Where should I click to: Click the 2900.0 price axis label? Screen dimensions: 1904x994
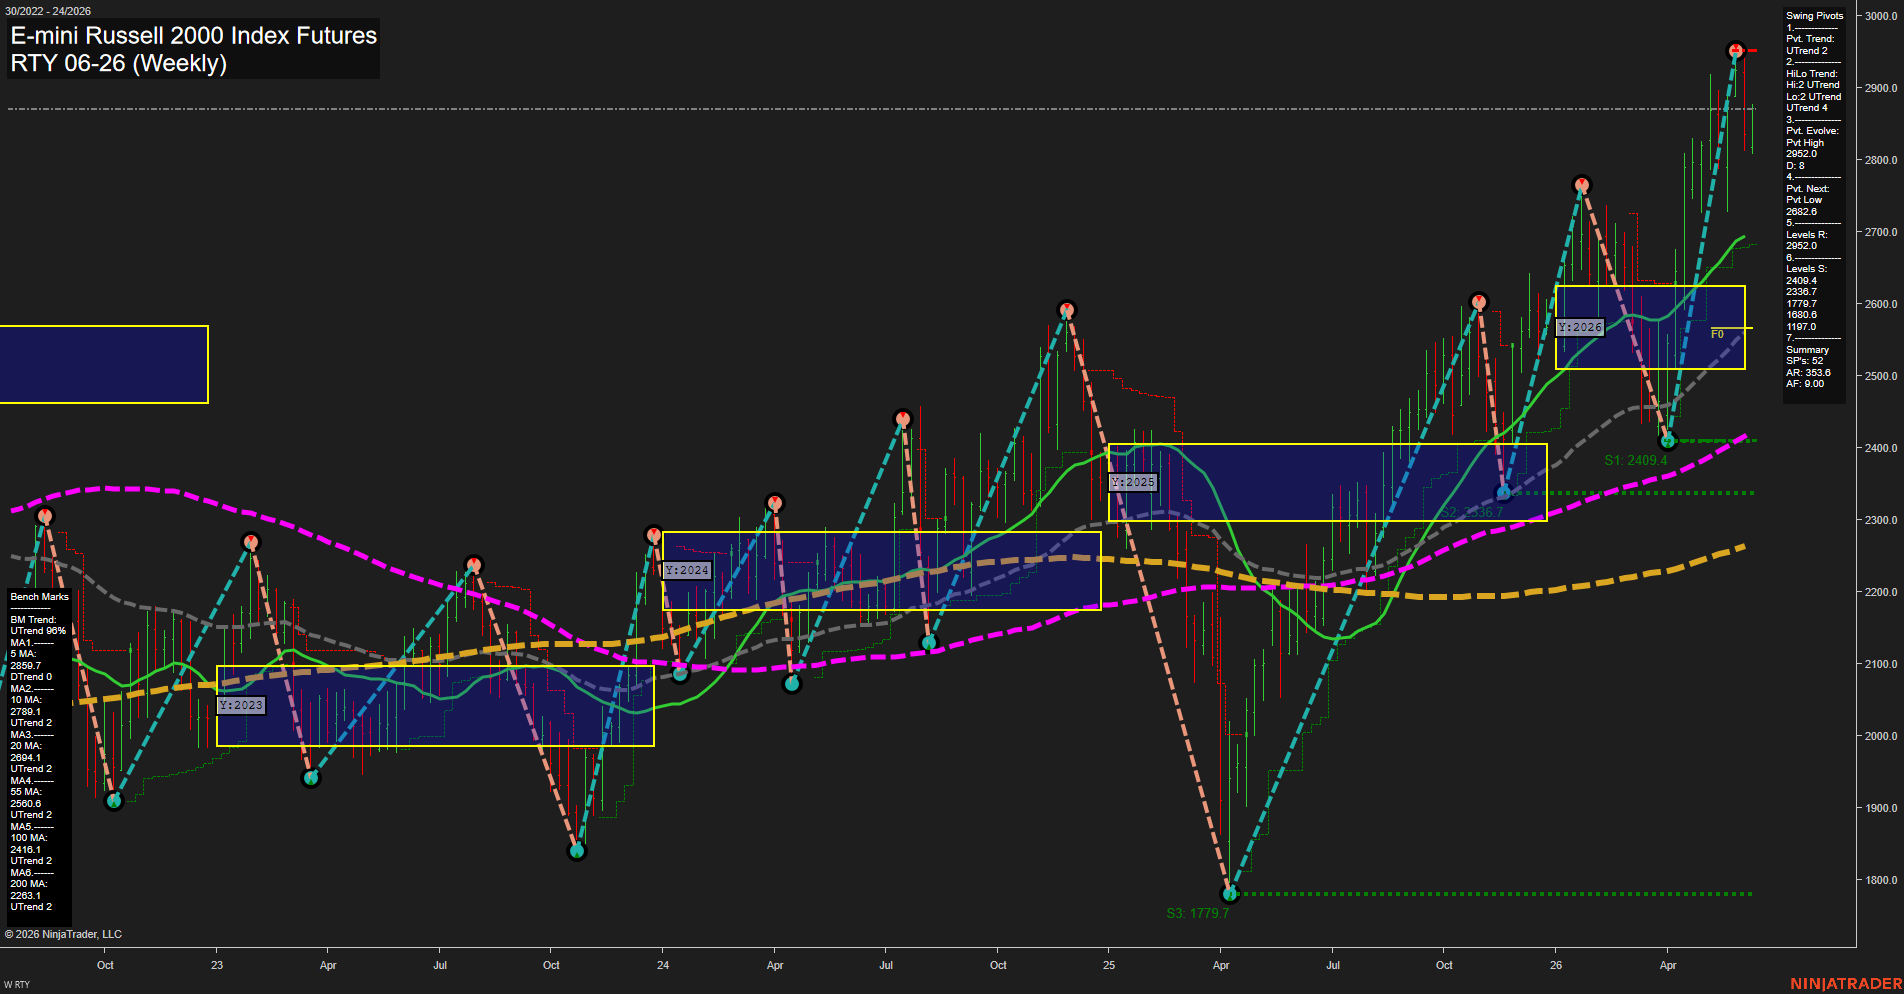pos(1881,88)
